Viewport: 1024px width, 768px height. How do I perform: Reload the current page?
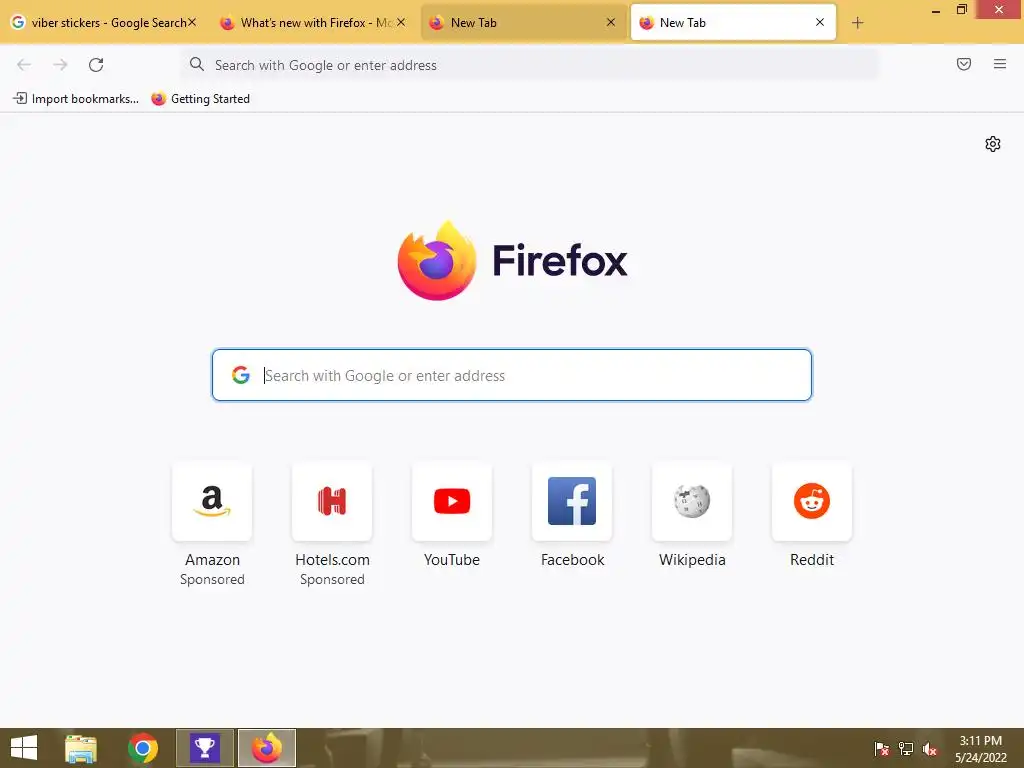point(96,65)
